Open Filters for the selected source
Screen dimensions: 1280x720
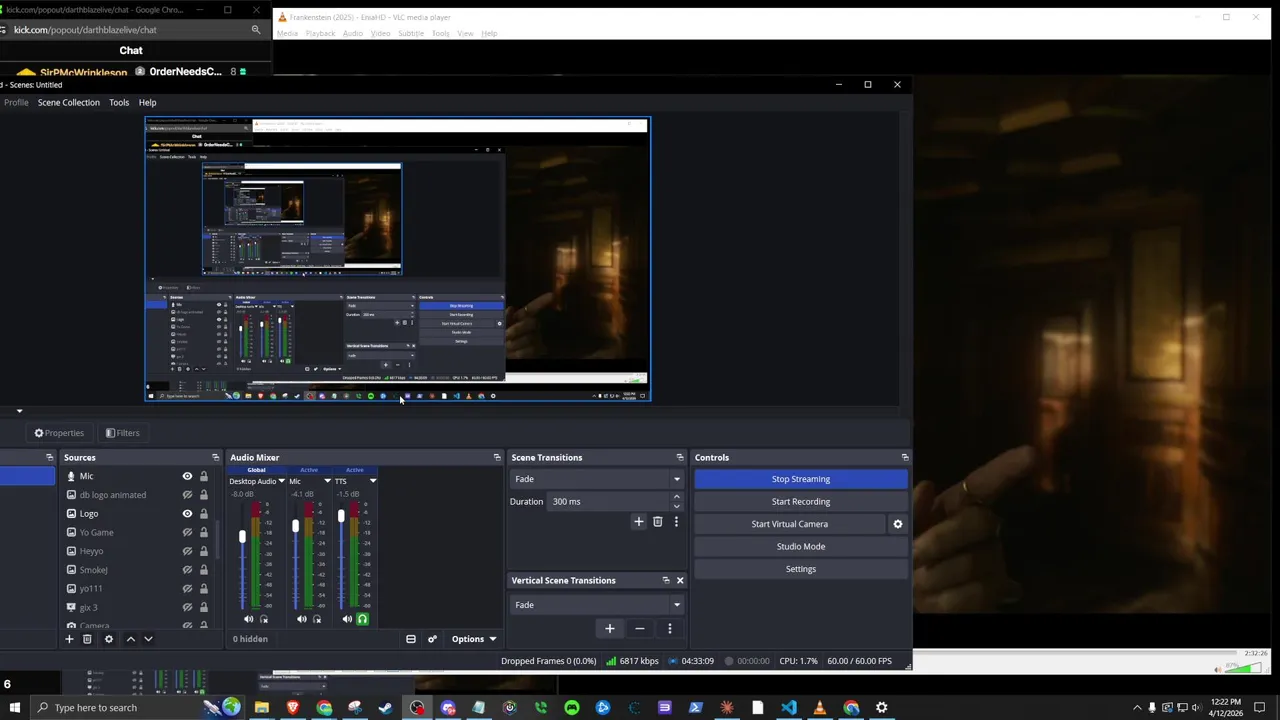click(122, 433)
